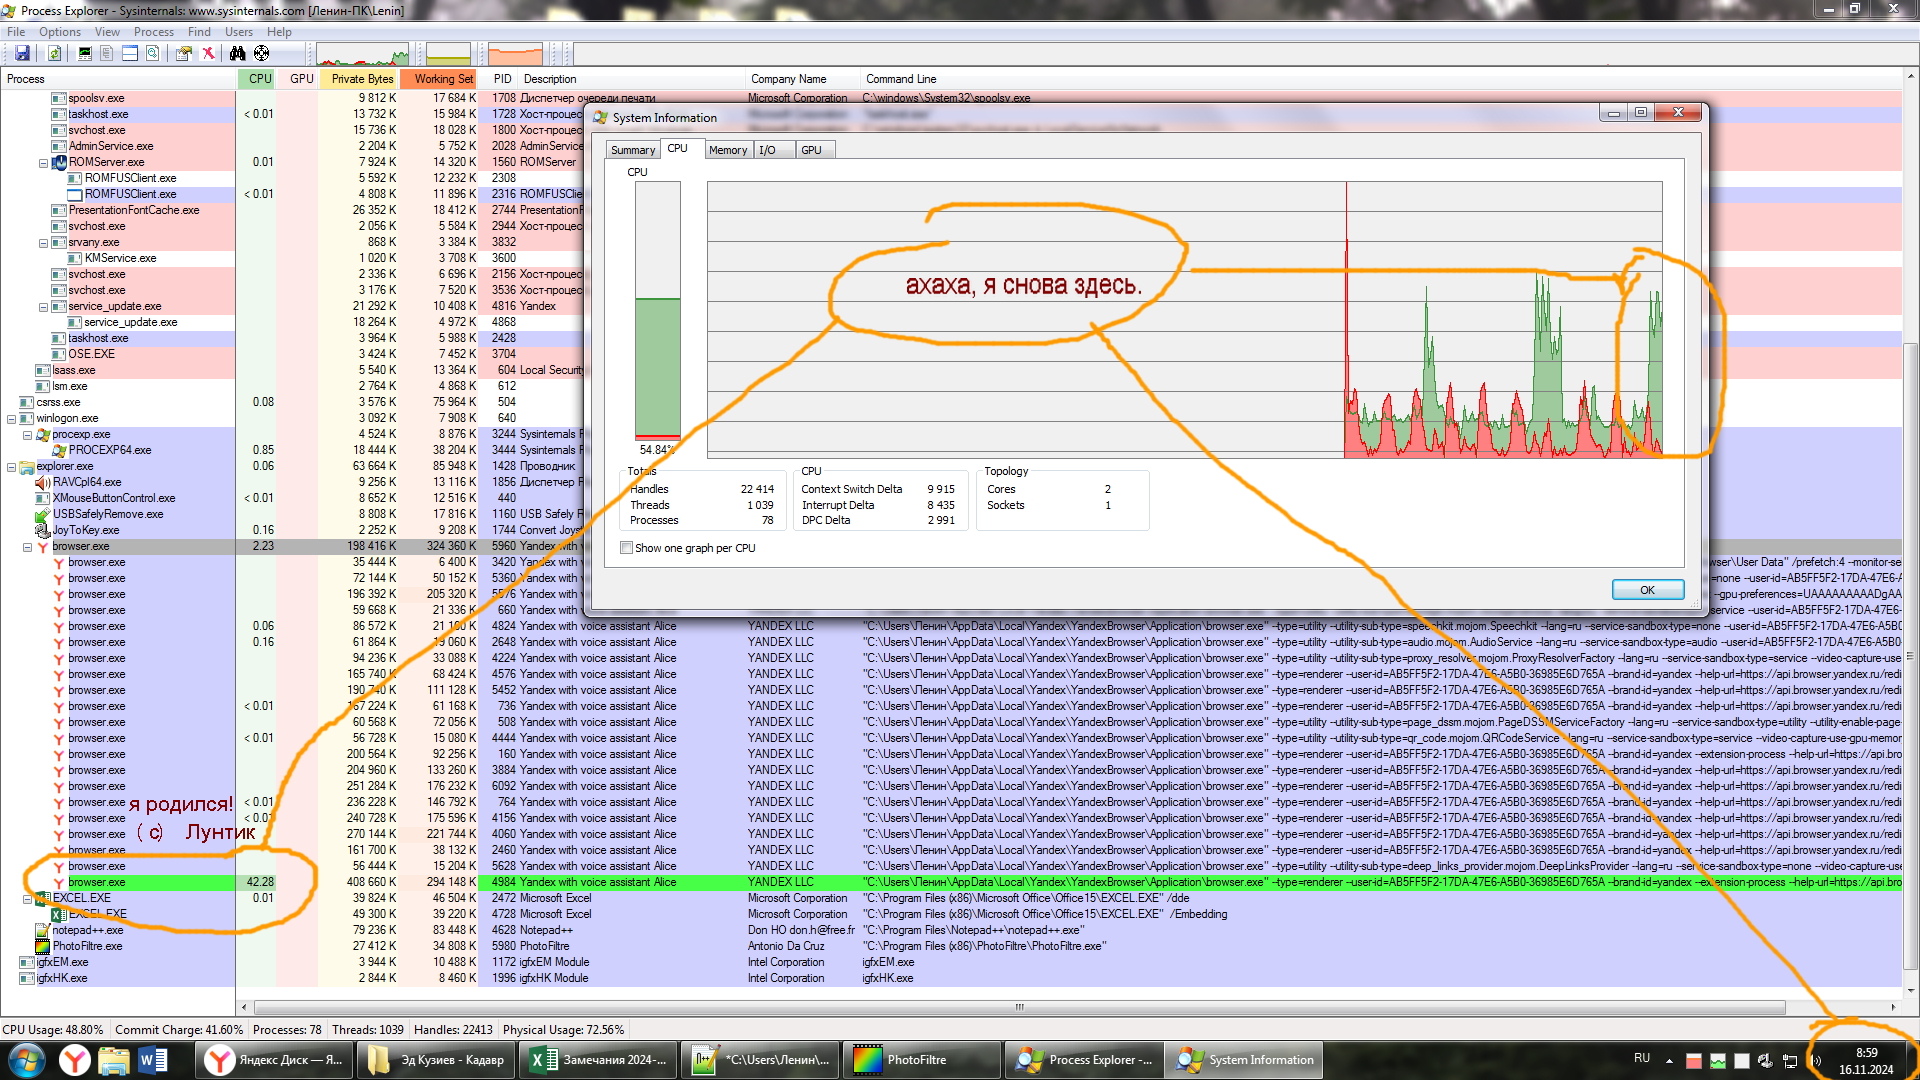Click the target/crosshair icon in Process Explorer toolbar
Screen dimensions: 1920x1080
point(258,54)
